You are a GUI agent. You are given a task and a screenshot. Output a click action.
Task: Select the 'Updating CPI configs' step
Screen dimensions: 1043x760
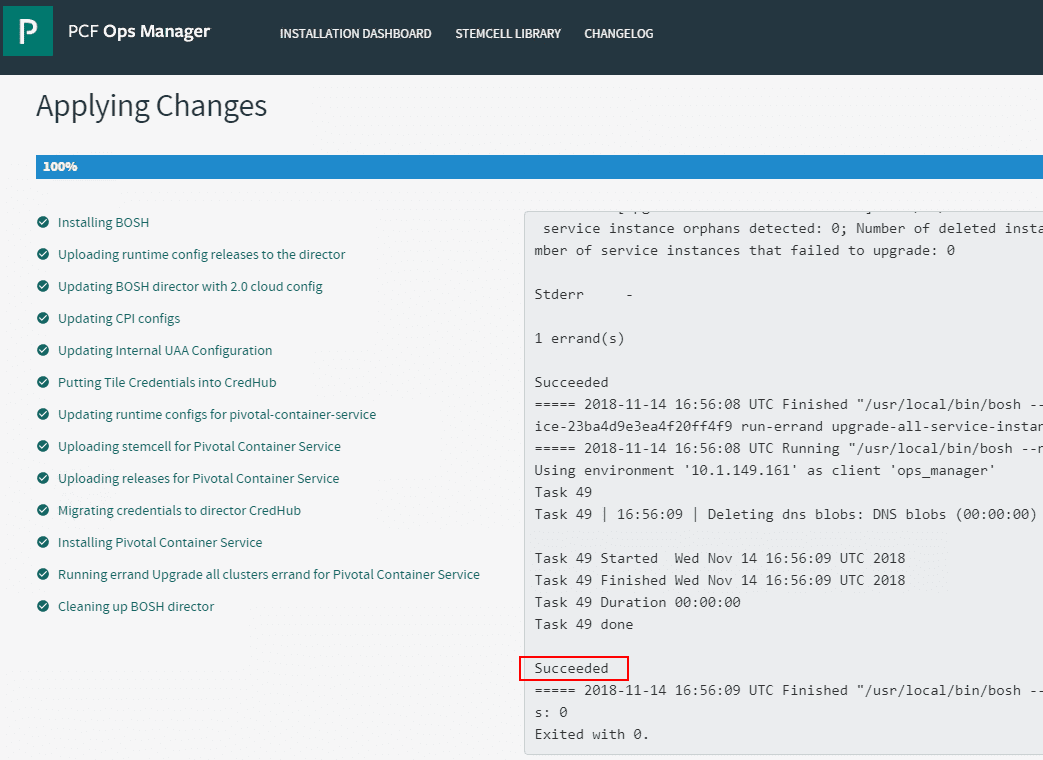point(119,318)
